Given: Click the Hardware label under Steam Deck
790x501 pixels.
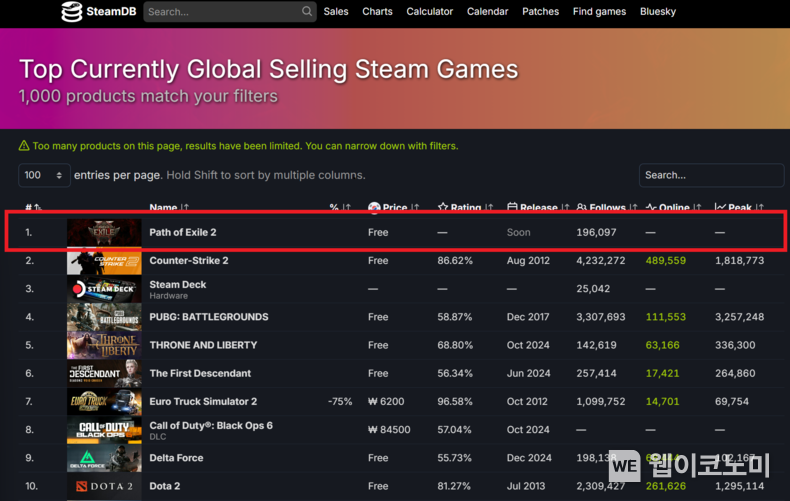Looking at the screenshot, I should 169,296.
